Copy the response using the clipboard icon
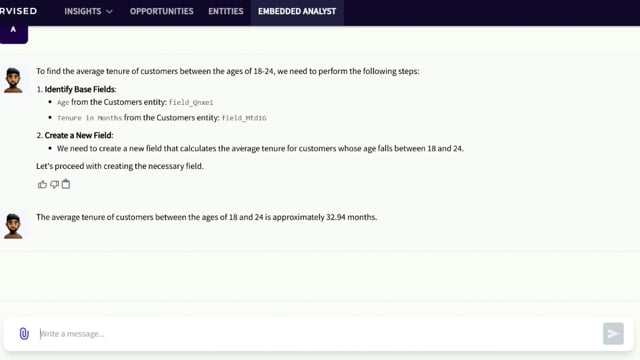This screenshot has height=360, width=640. (66, 184)
